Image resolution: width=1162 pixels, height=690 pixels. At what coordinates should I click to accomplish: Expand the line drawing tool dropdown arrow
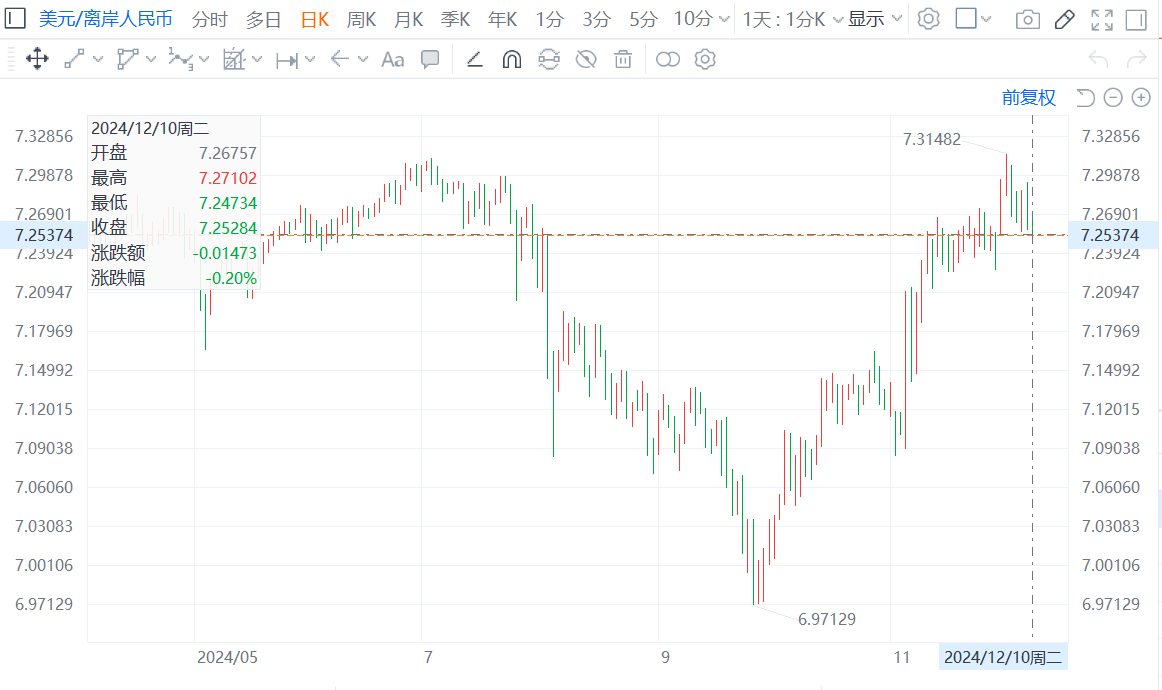pos(98,59)
